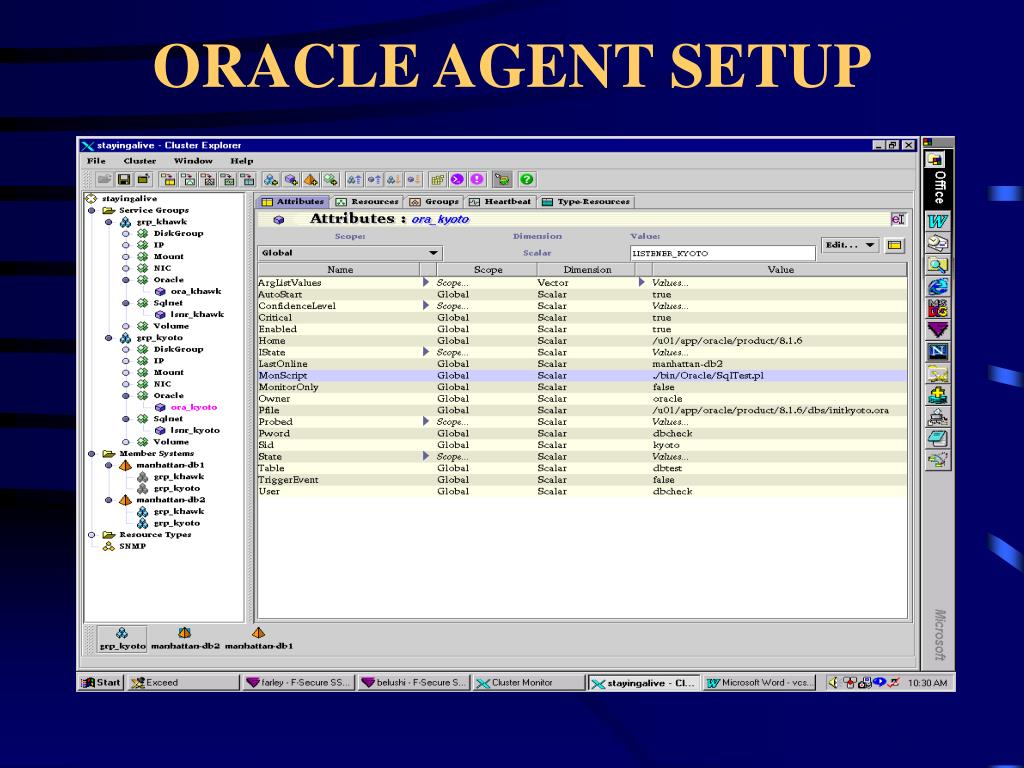The image size is (1024, 768).
Task: Expand the scope arrow in Probed row
Action: (x=426, y=422)
